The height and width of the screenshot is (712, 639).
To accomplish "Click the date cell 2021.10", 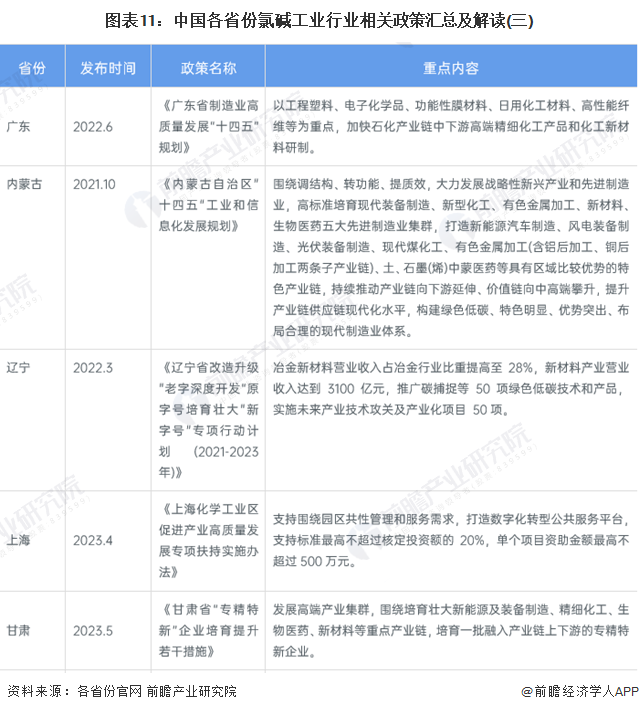I will point(94,184).
